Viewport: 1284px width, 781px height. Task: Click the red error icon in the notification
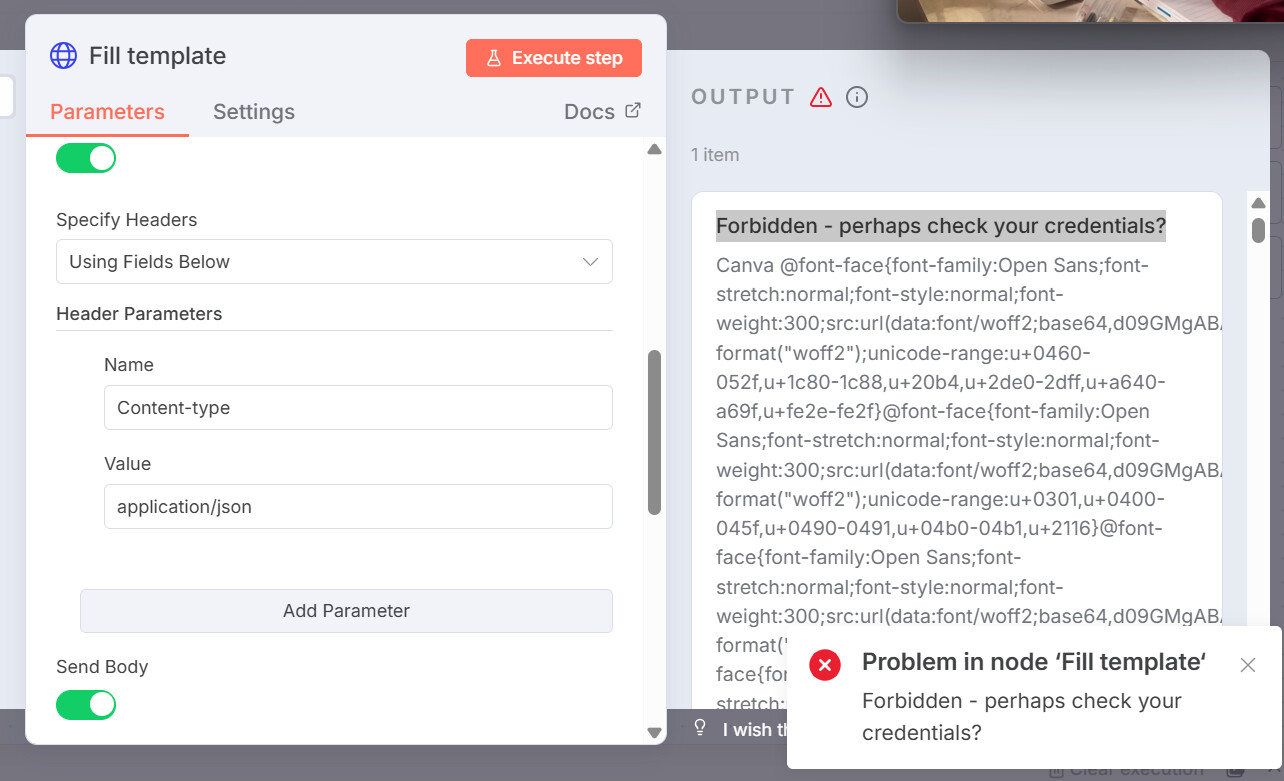tap(825, 665)
